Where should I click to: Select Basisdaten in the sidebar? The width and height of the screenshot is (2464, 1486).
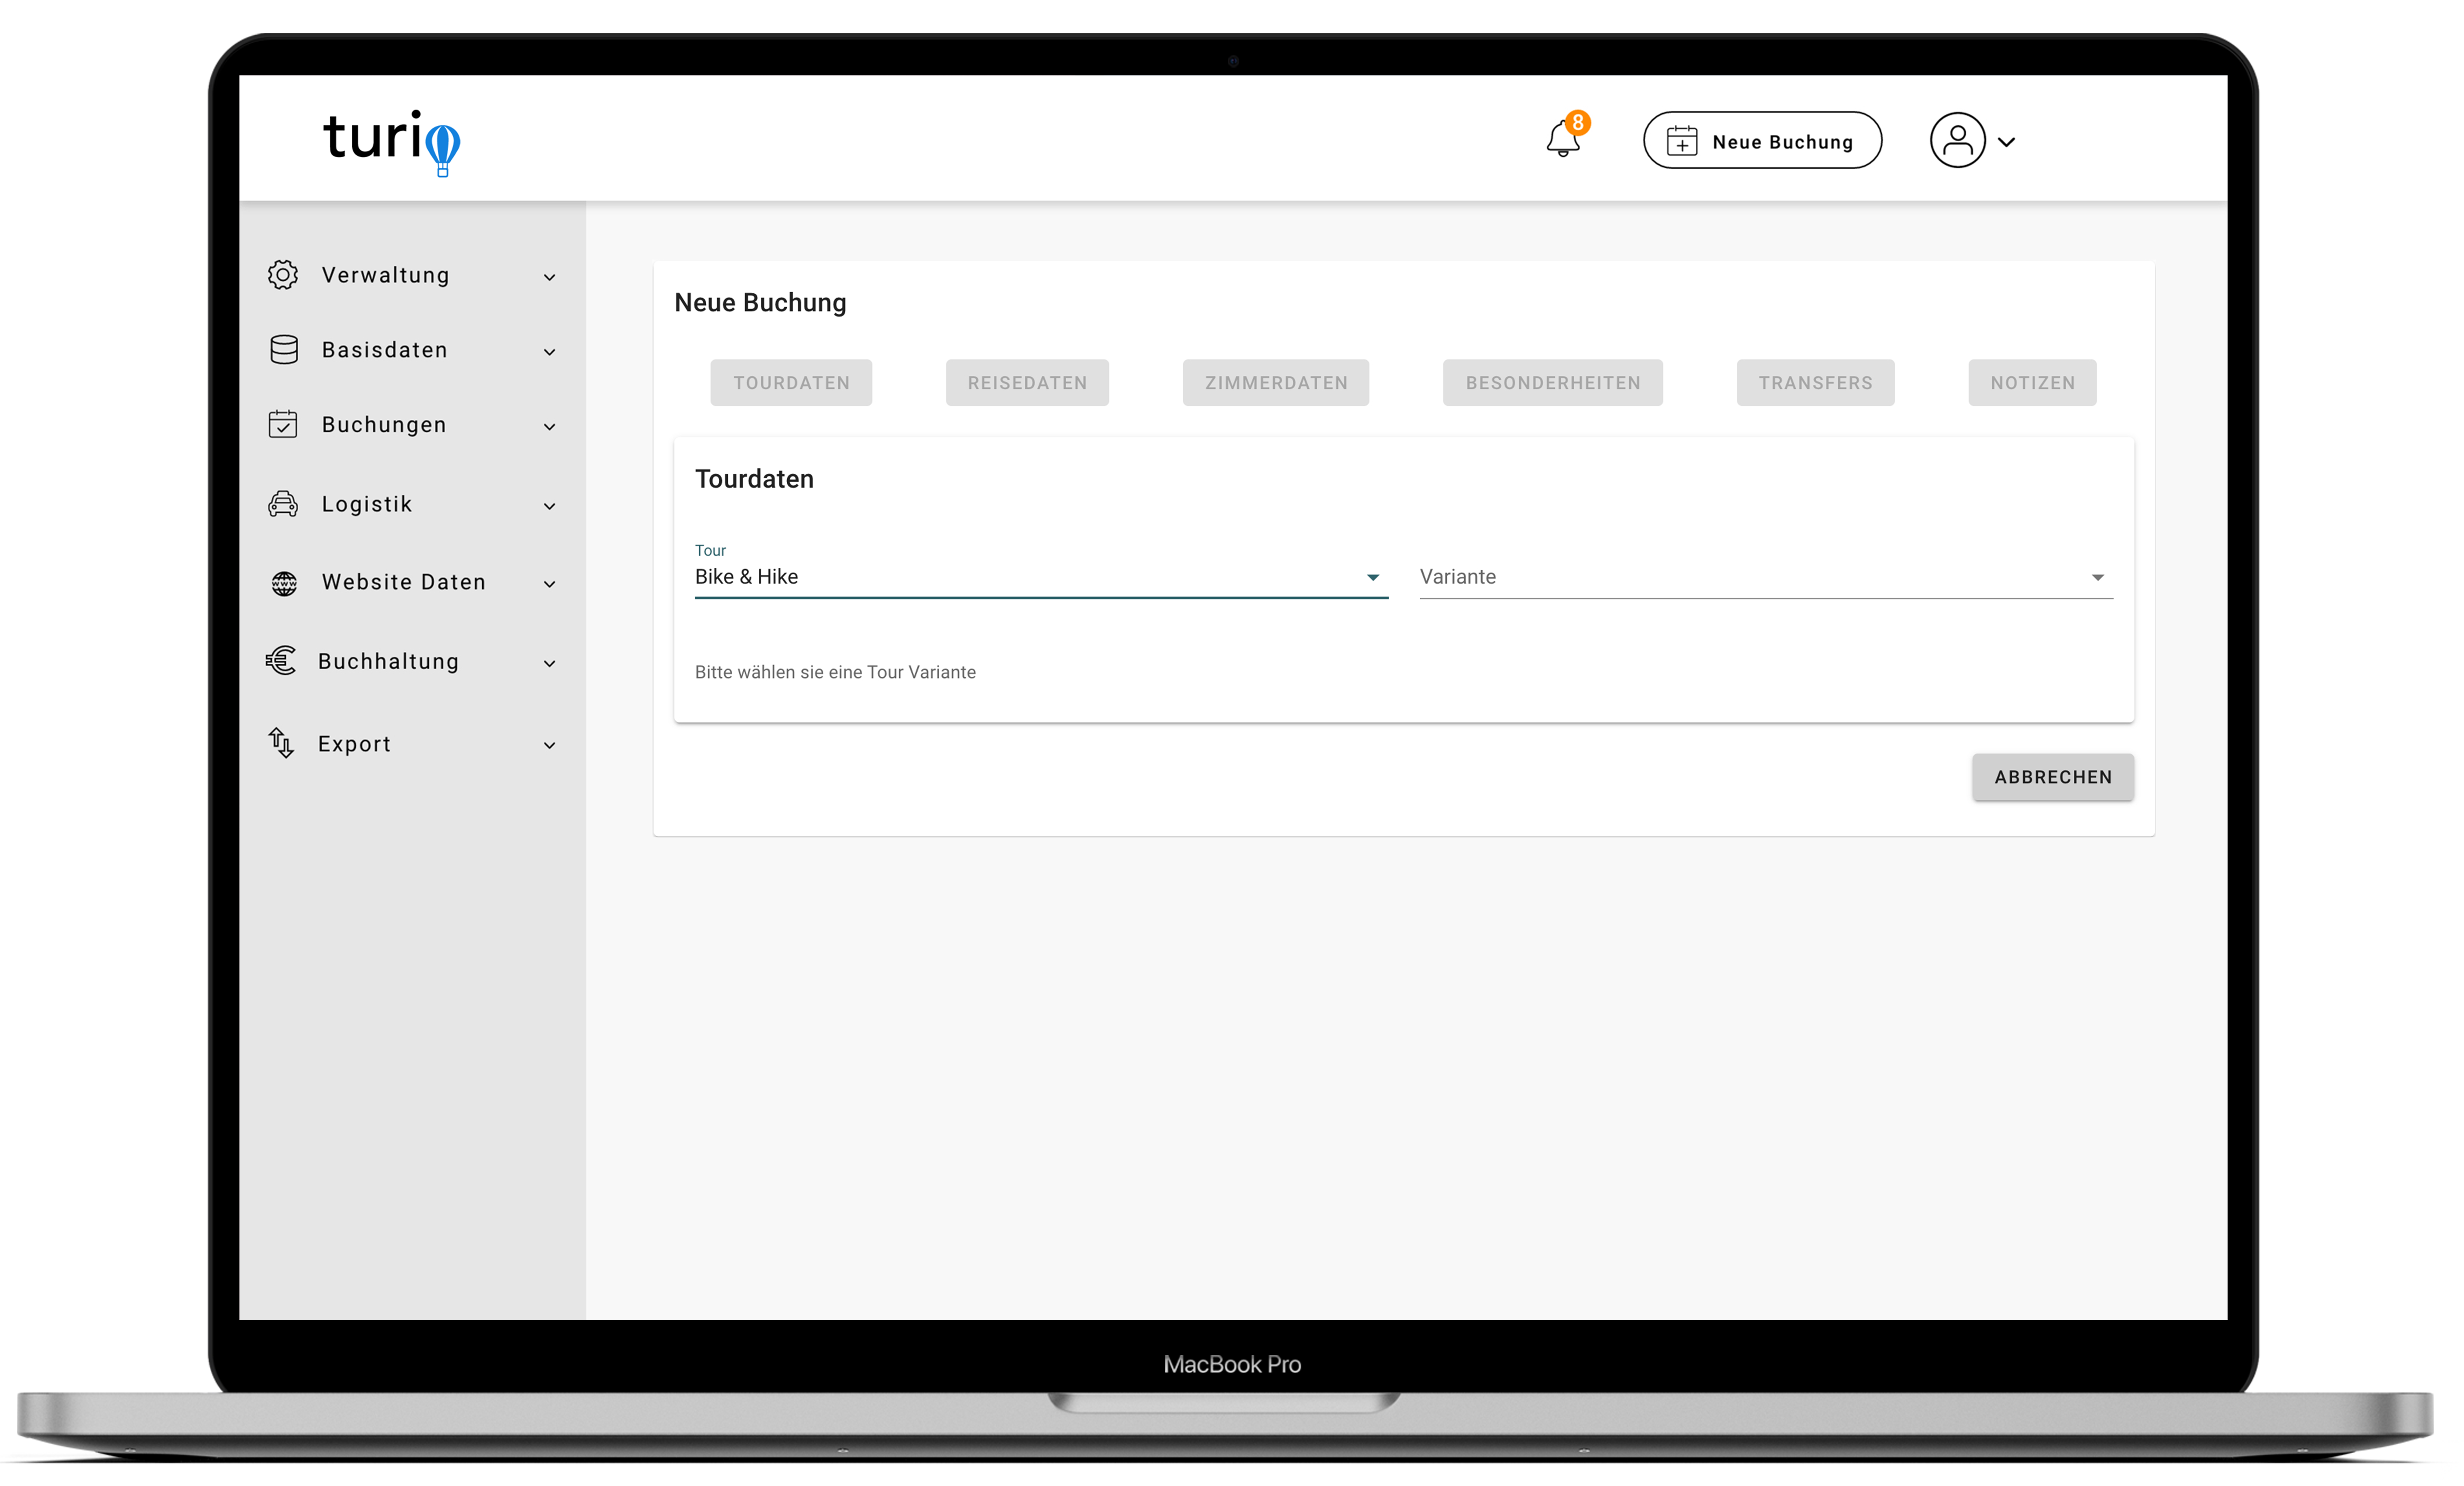tap(385, 350)
